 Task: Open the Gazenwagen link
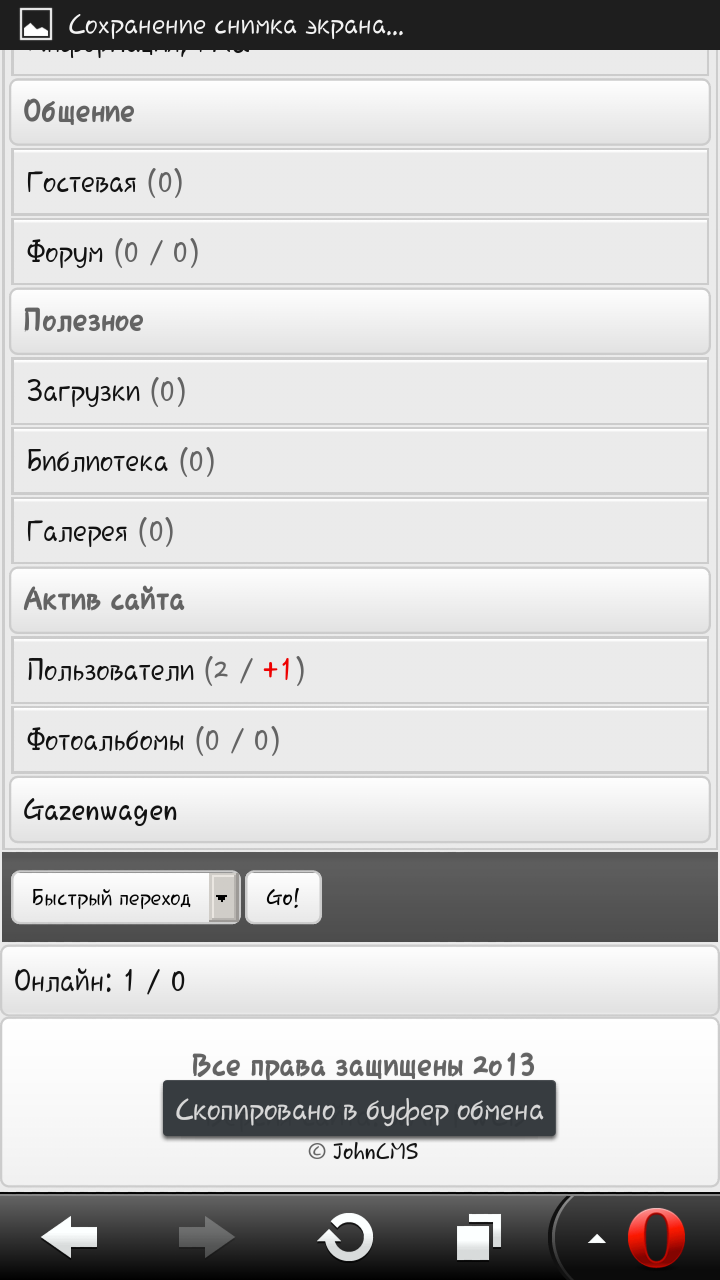[100, 810]
